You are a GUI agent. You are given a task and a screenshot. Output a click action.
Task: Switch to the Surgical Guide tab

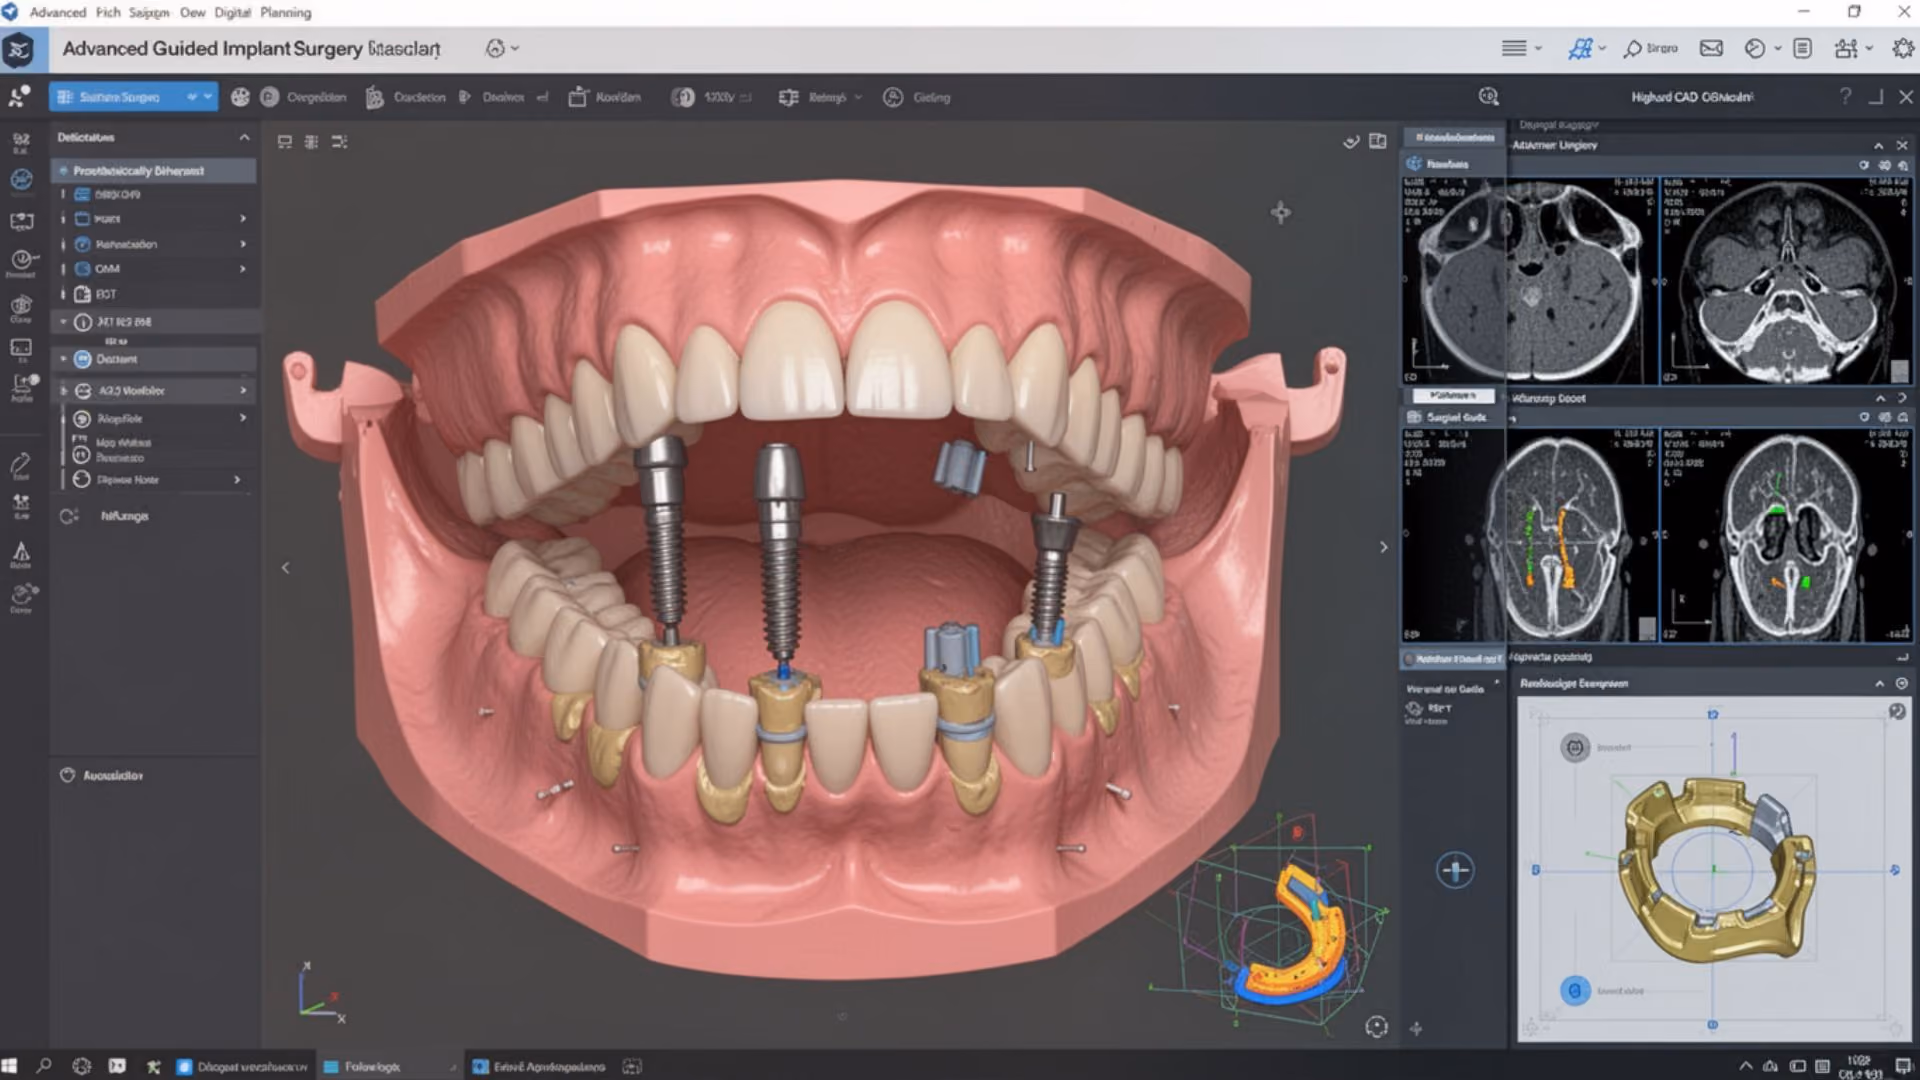(x=1454, y=417)
